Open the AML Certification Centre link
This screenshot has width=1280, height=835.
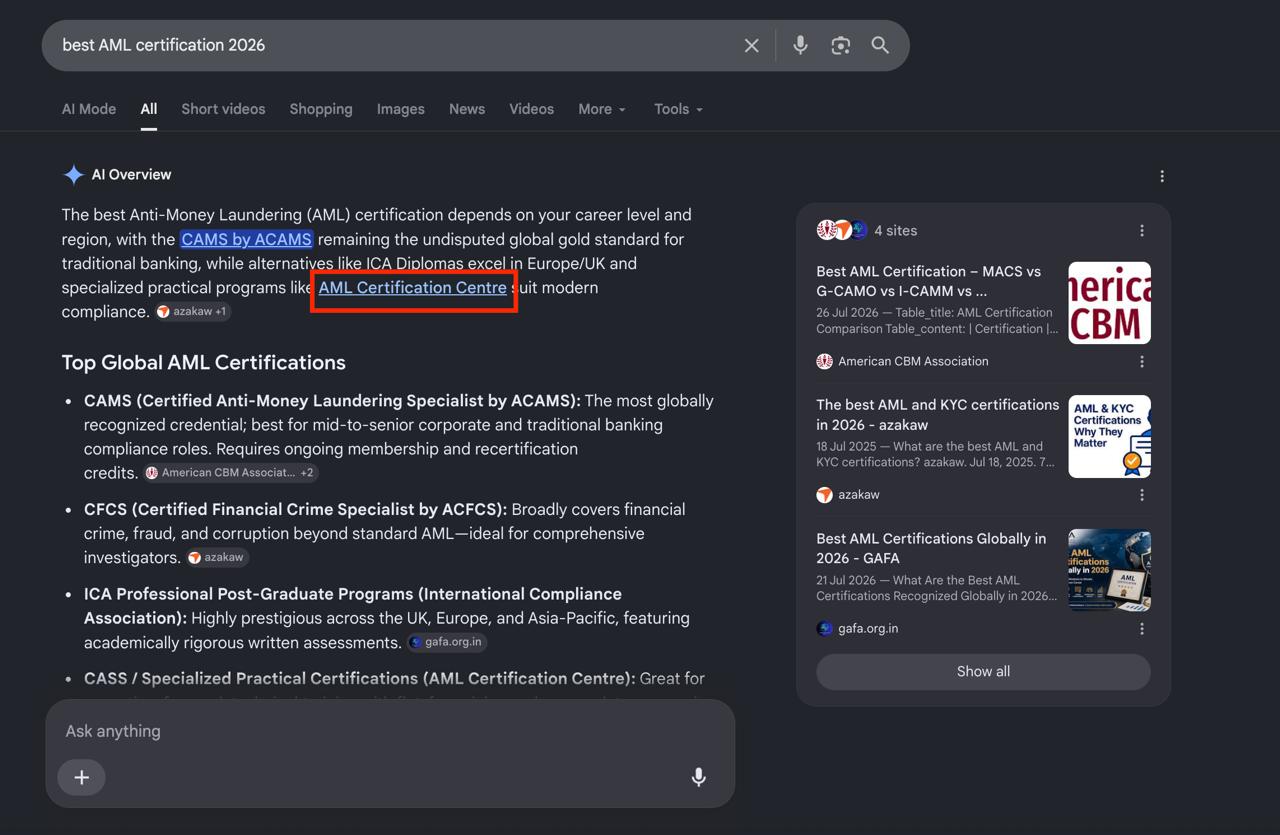[x=412, y=287]
